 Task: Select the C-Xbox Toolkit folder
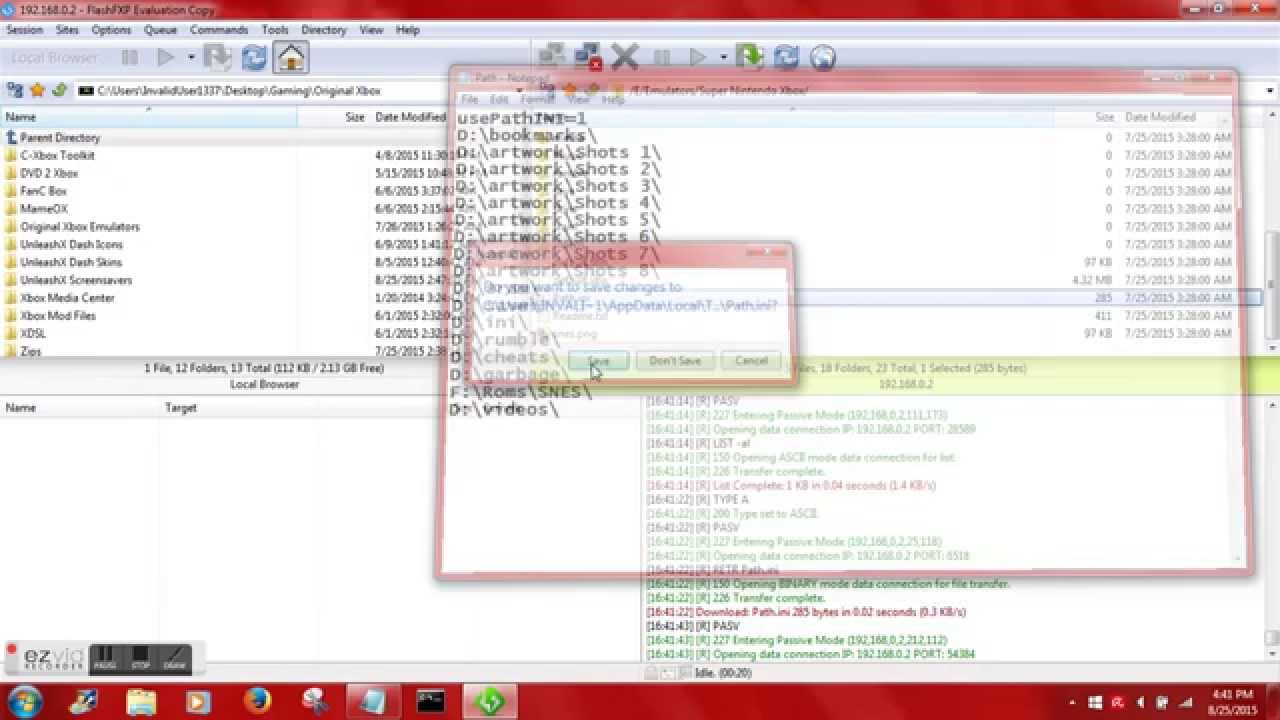pos(57,156)
